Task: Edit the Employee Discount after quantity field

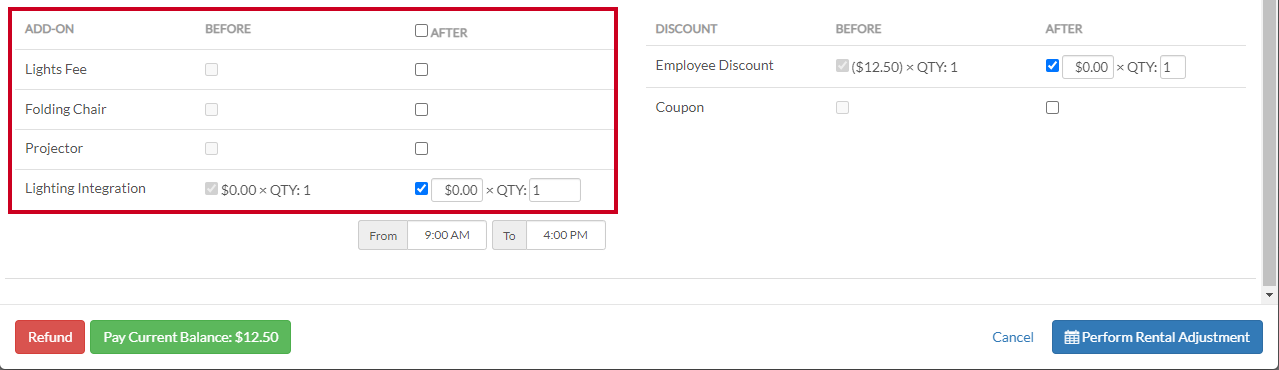Action: tap(1173, 67)
